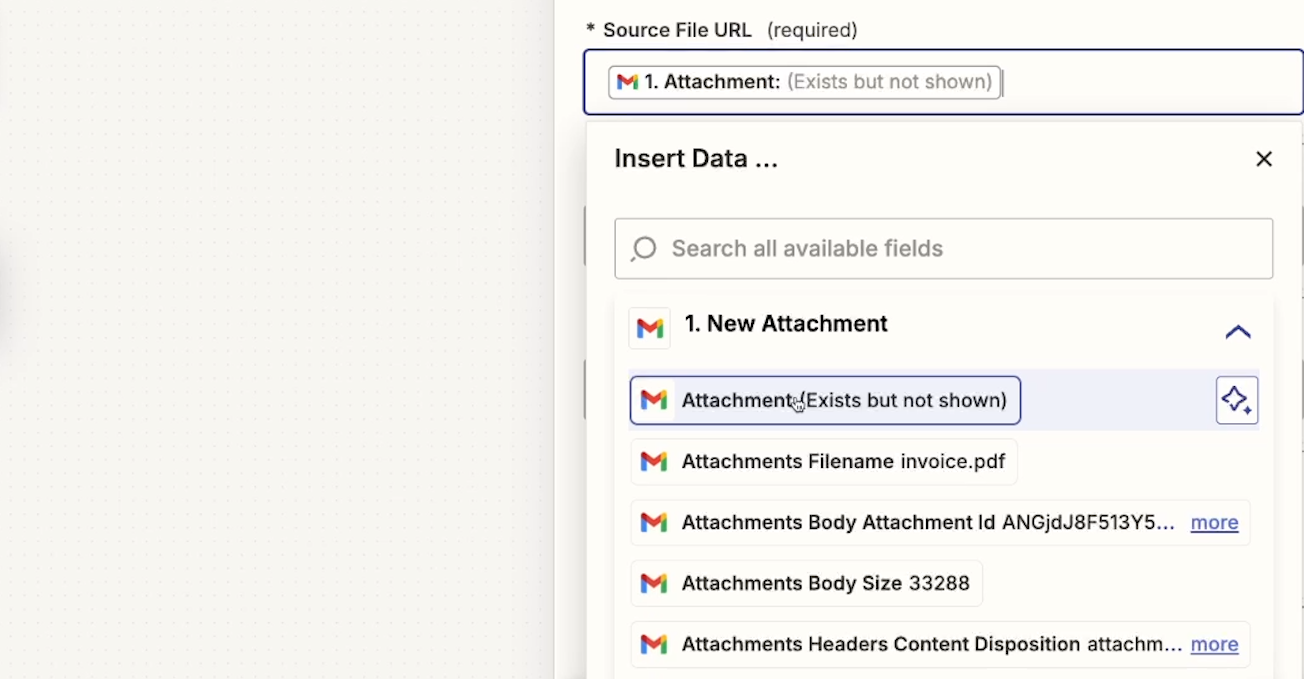
Task: Select Attachments Headers Content Disposition field
Action: pyautogui.click(x=940, y=644)
